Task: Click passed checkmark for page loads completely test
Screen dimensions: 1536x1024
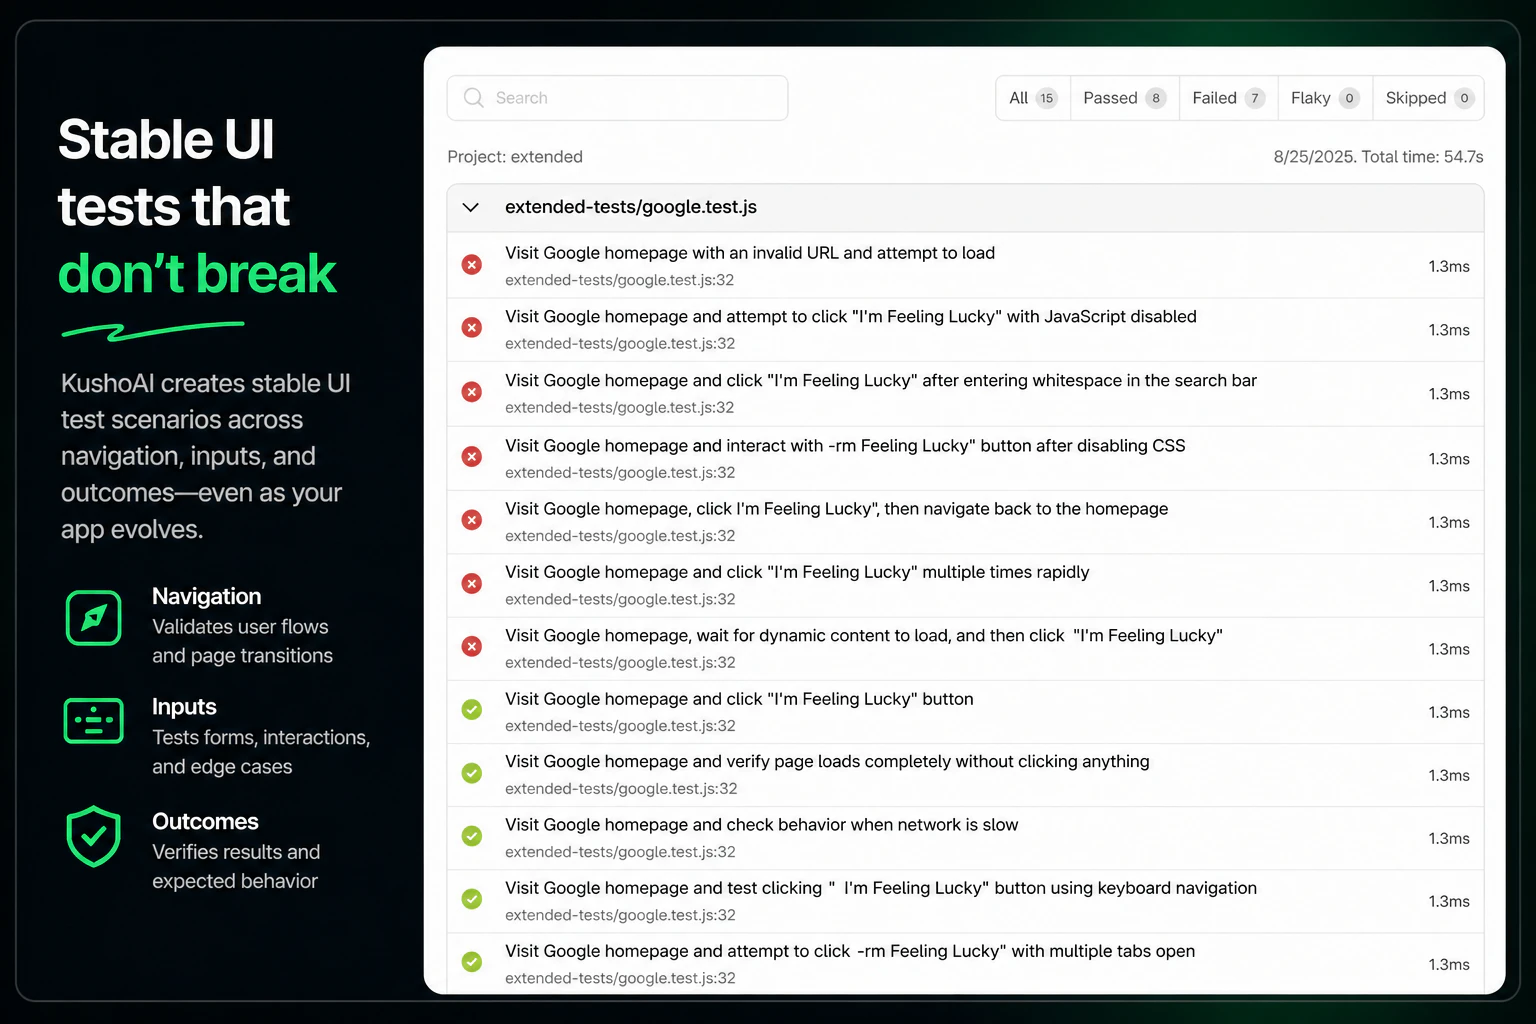Action: (x=472, y=773)
